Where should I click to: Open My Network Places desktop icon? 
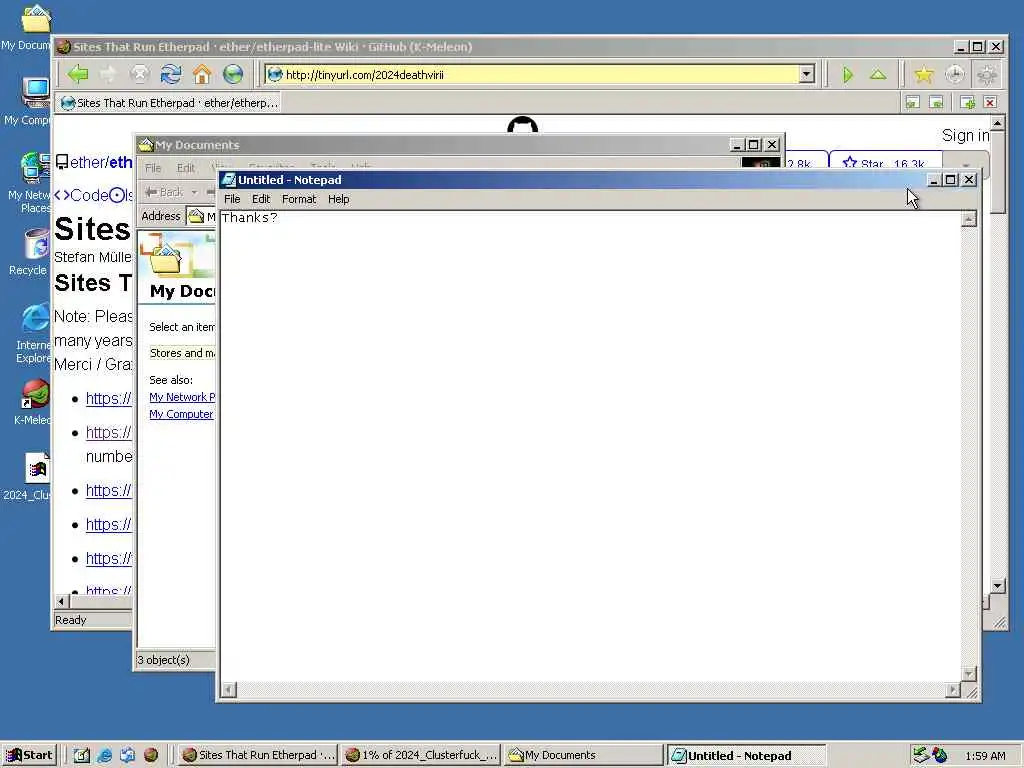pyautogui.click(x=35, y=168)
